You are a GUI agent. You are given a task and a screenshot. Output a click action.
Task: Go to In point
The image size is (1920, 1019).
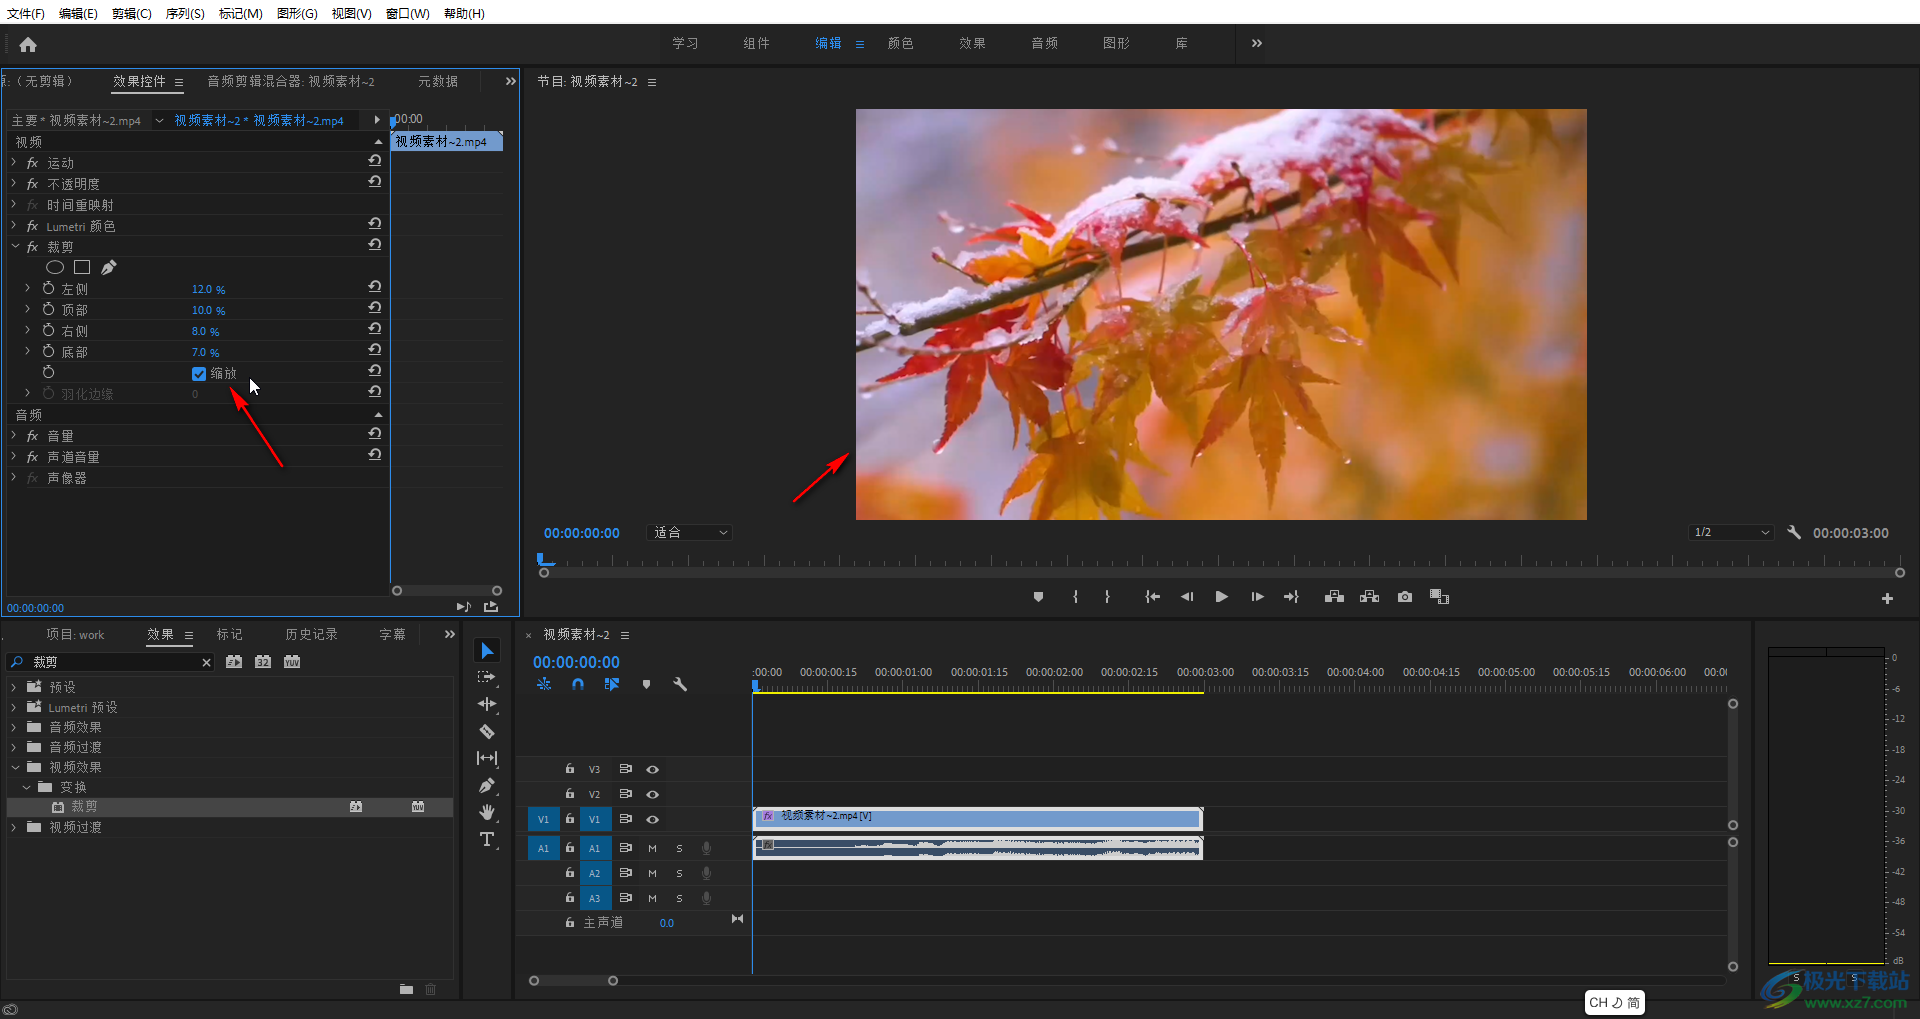(x=1152, y=597)
